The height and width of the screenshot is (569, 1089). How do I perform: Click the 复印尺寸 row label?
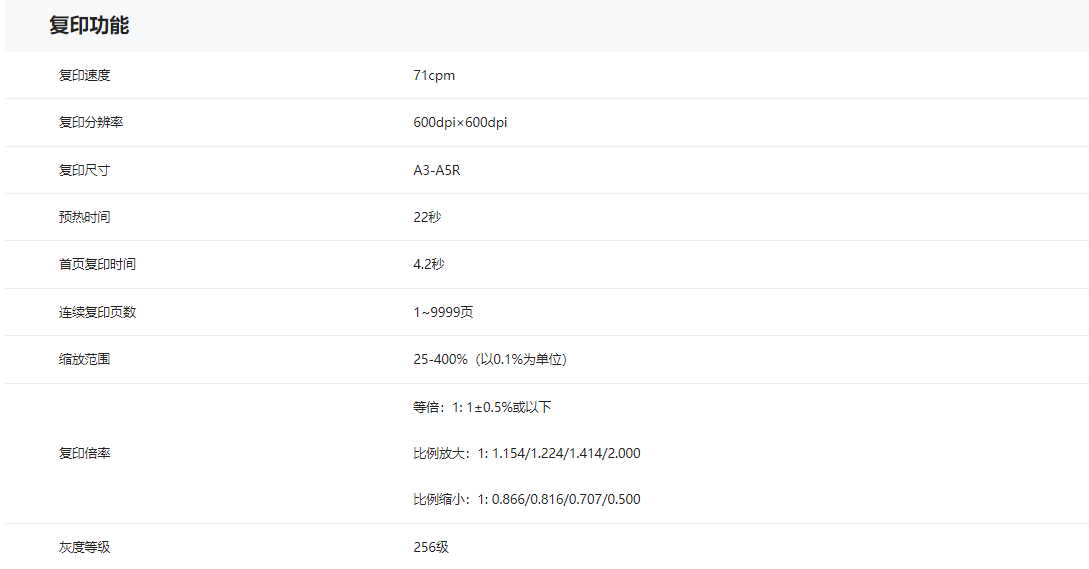(x=84, y=170)
